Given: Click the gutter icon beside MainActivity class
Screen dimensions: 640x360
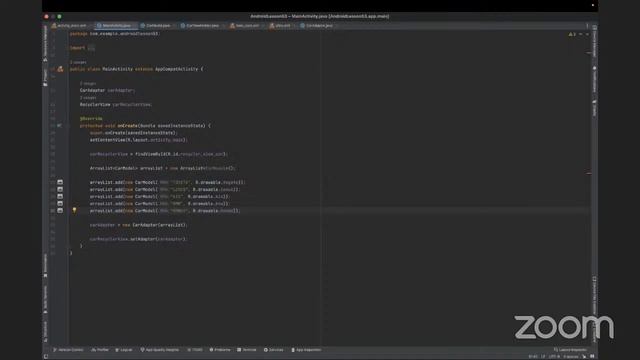Looking at the screenshot, I should click(x=60, y=69).
